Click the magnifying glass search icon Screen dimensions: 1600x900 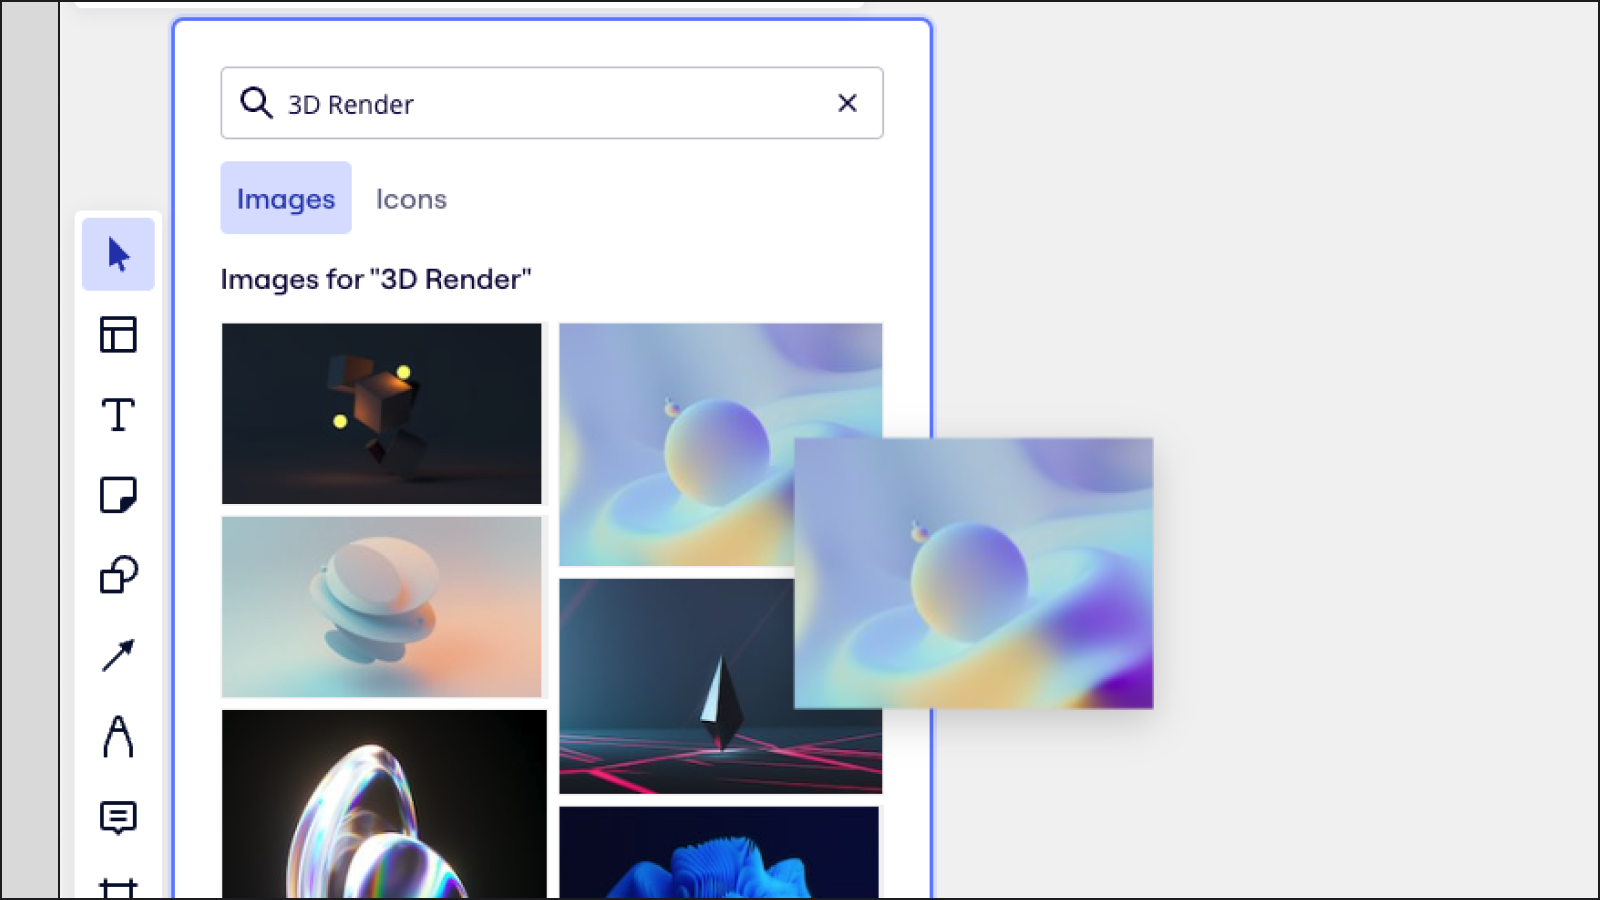257,103
